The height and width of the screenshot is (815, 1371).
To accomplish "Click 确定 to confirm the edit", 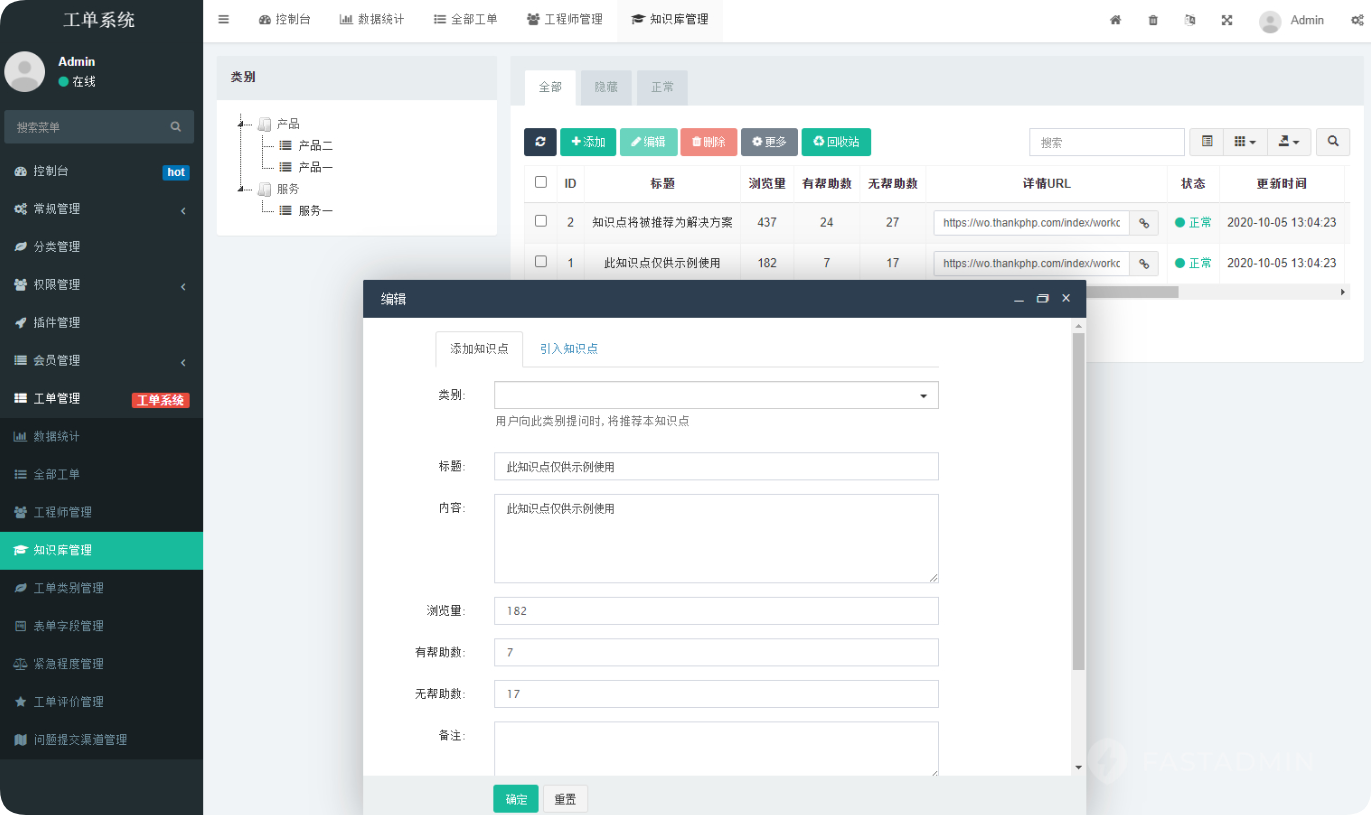I will coord(515,799).
